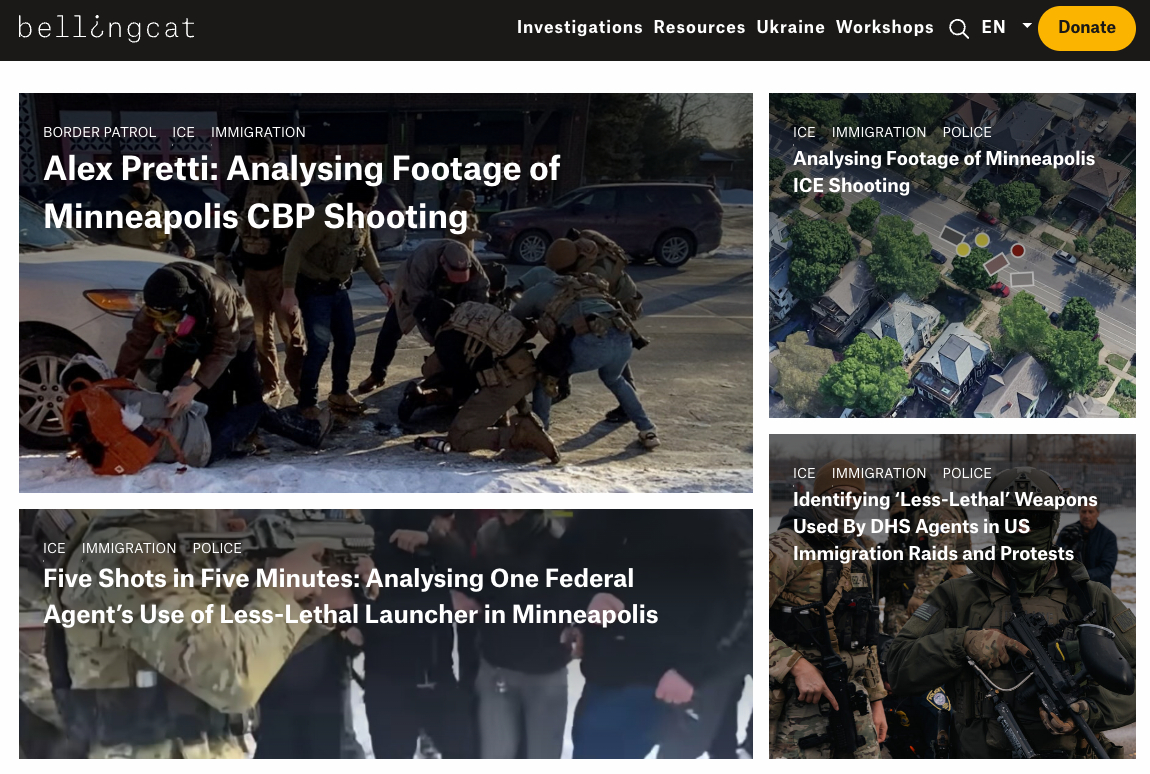
Task: Click the BORDER PATROL tag on the top article
Action: click(99, 132)
